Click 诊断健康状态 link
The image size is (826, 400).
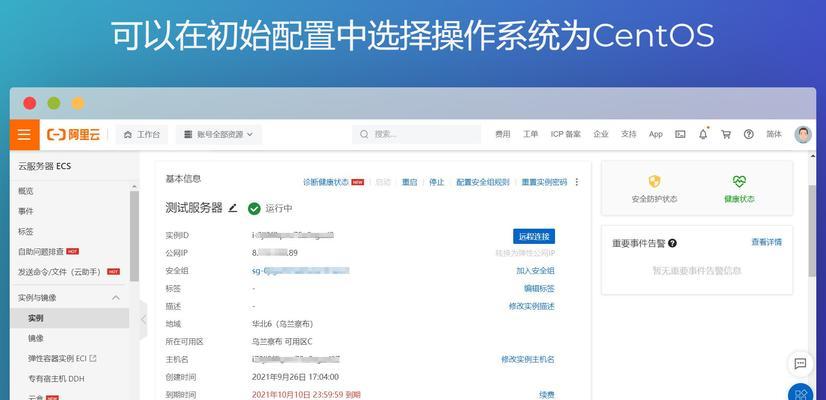(326, 182)
